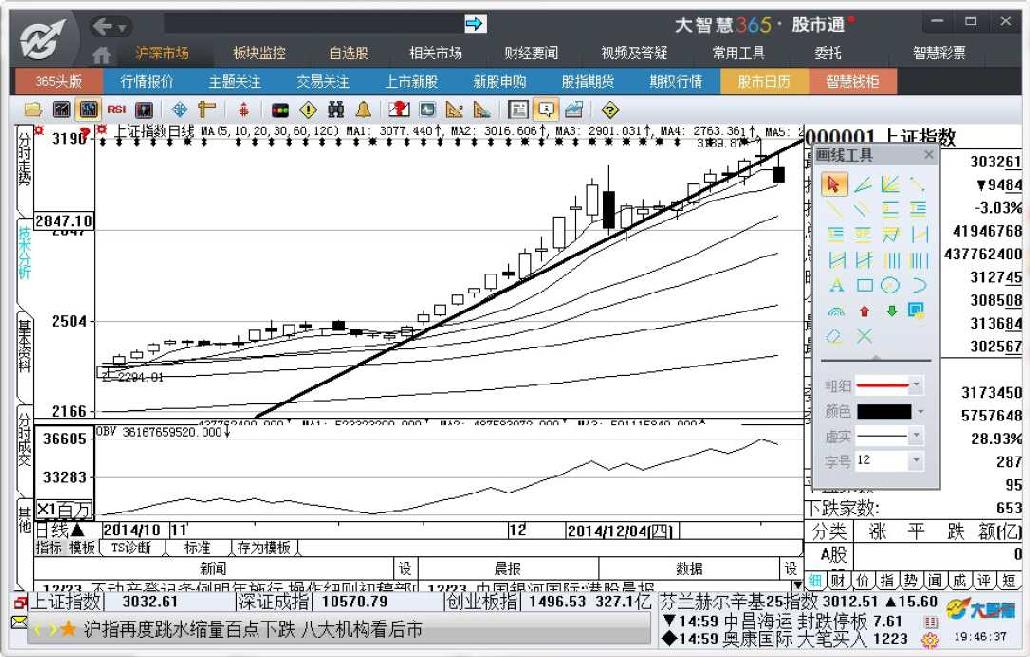Screen dimensions: 1030x657
Task: Click the blue go-arrow beside search box
Action: pos(474,24)
